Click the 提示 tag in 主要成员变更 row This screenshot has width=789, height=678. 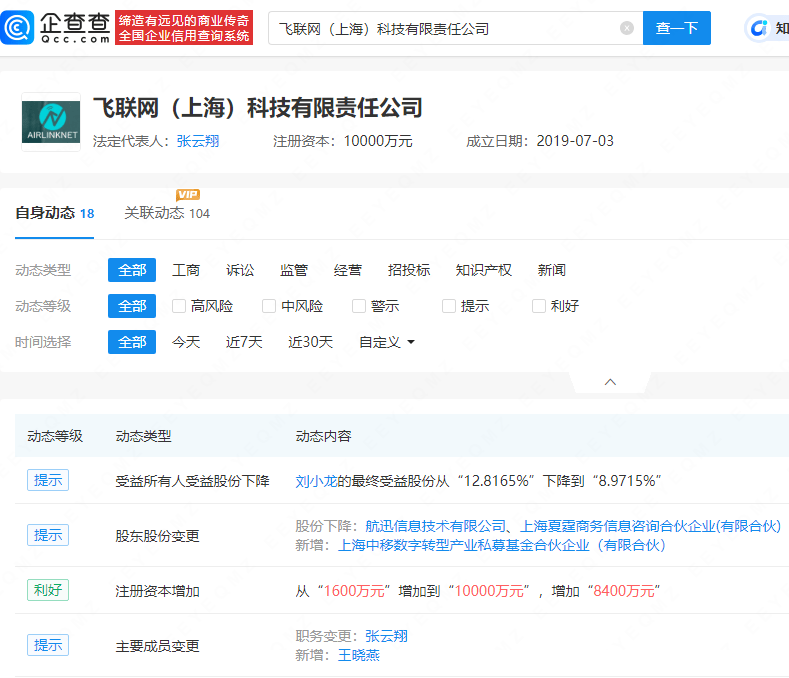48,645
